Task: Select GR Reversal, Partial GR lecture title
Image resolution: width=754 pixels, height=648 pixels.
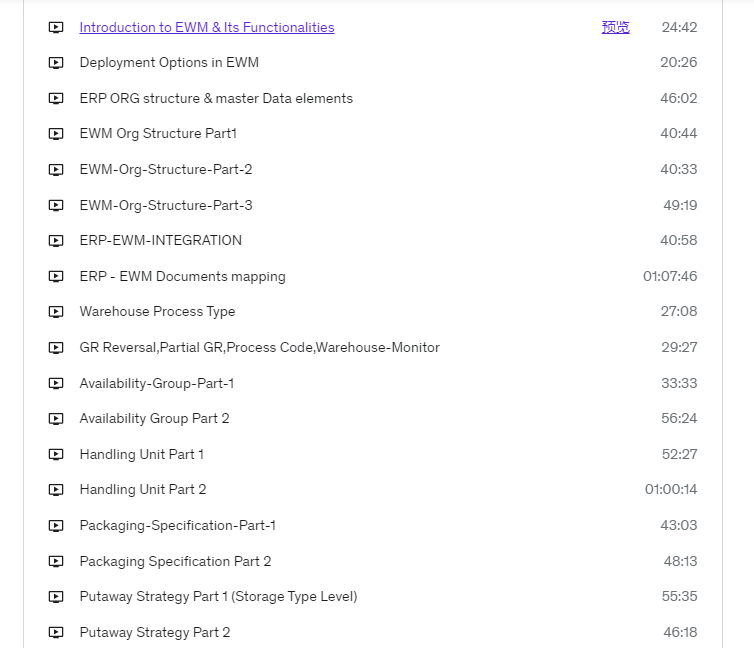Action: (x=260, y=348)
